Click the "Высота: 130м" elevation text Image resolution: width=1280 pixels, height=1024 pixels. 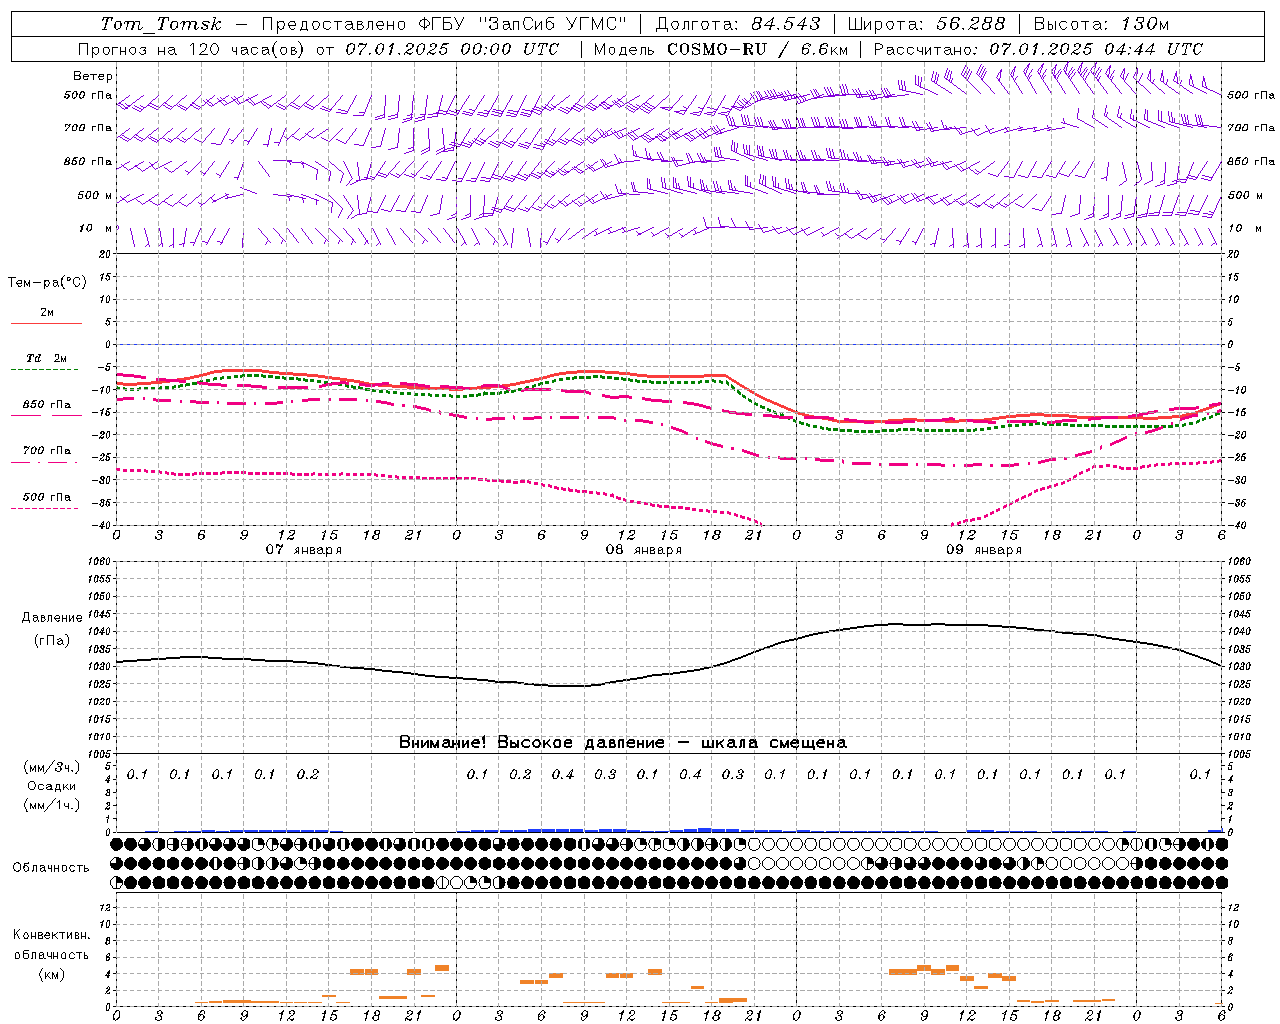1101,24
